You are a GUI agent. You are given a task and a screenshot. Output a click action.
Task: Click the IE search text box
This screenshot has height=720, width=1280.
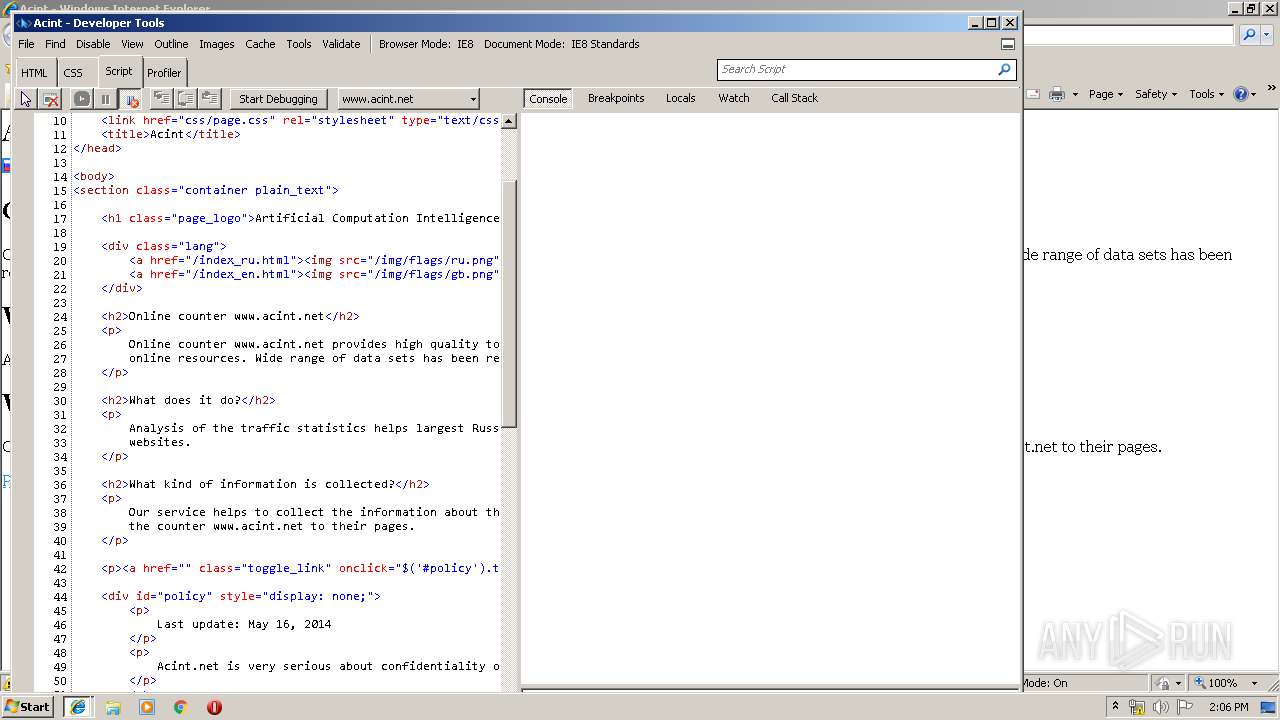(1128, 35)
